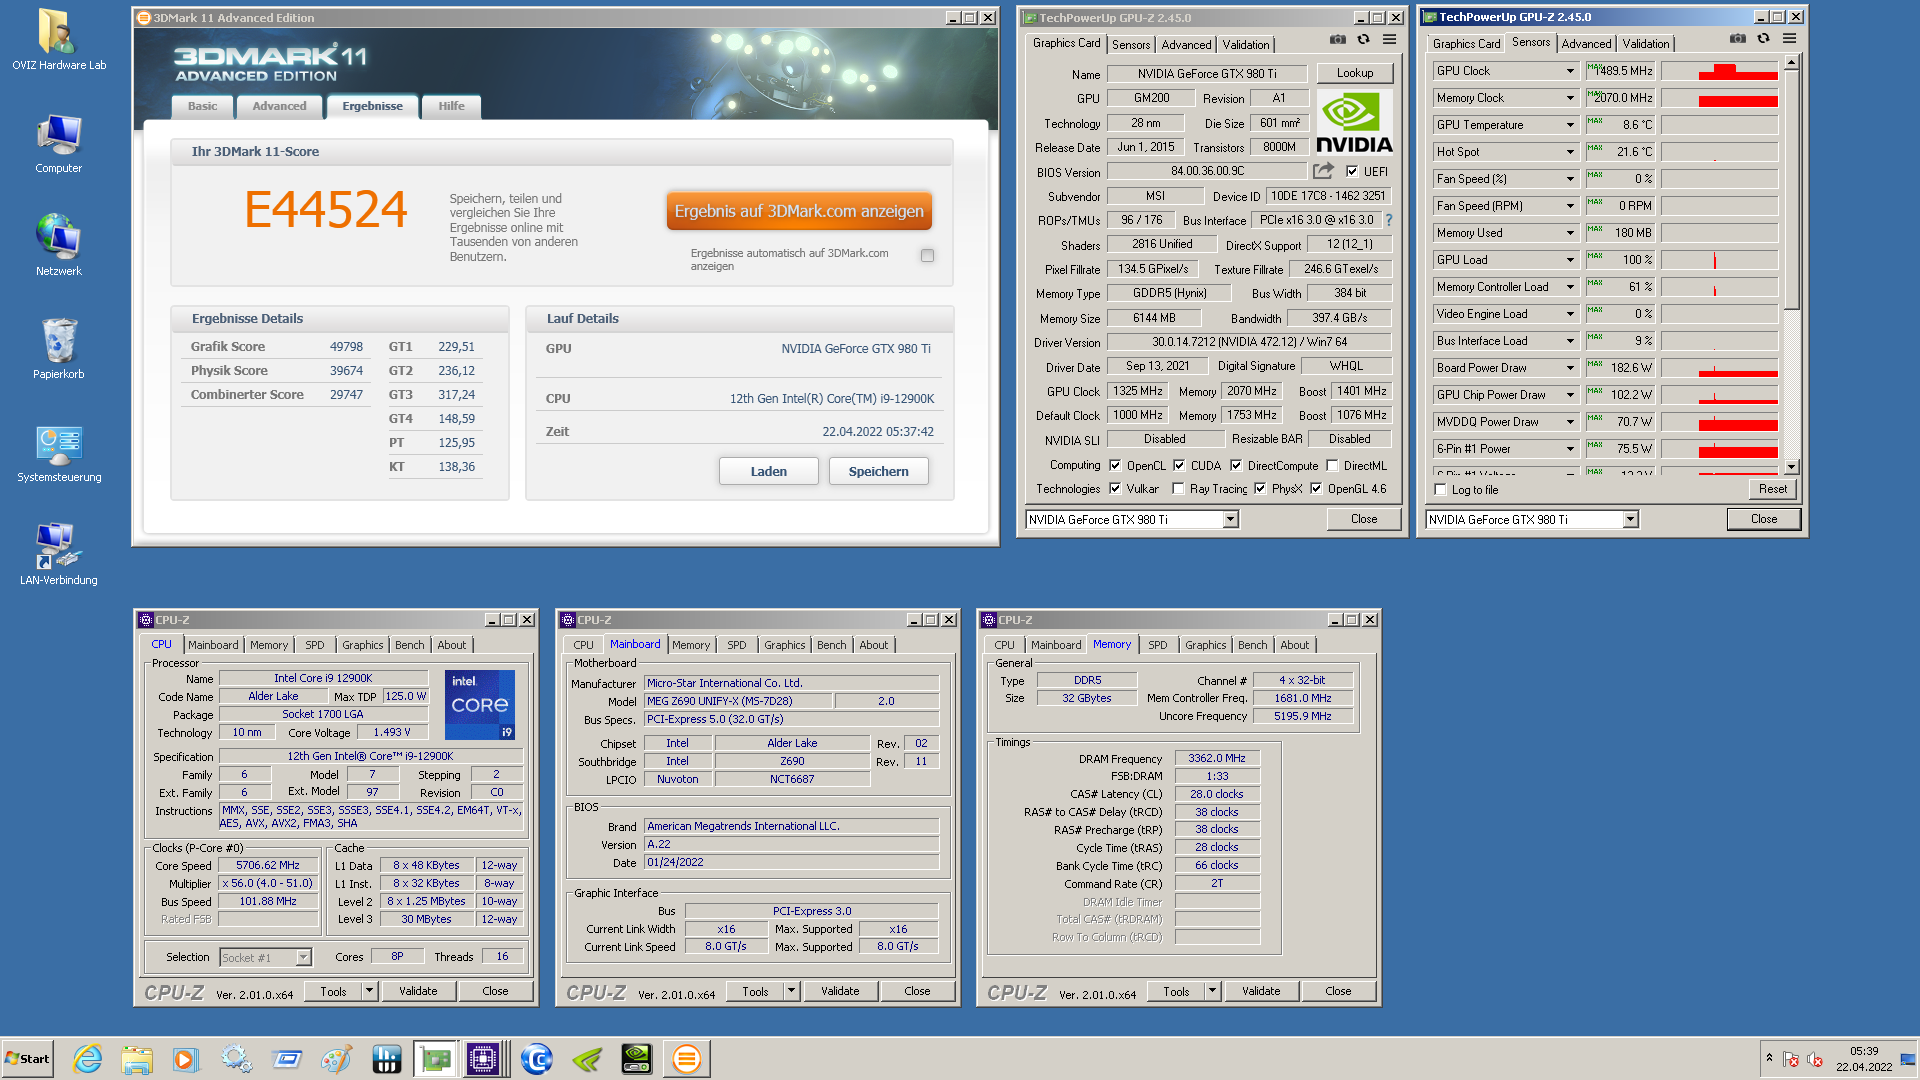The image size is (1920, 1080).
Task: Toggle the CUDA checkbox
Action: [x=1179, y=465]
